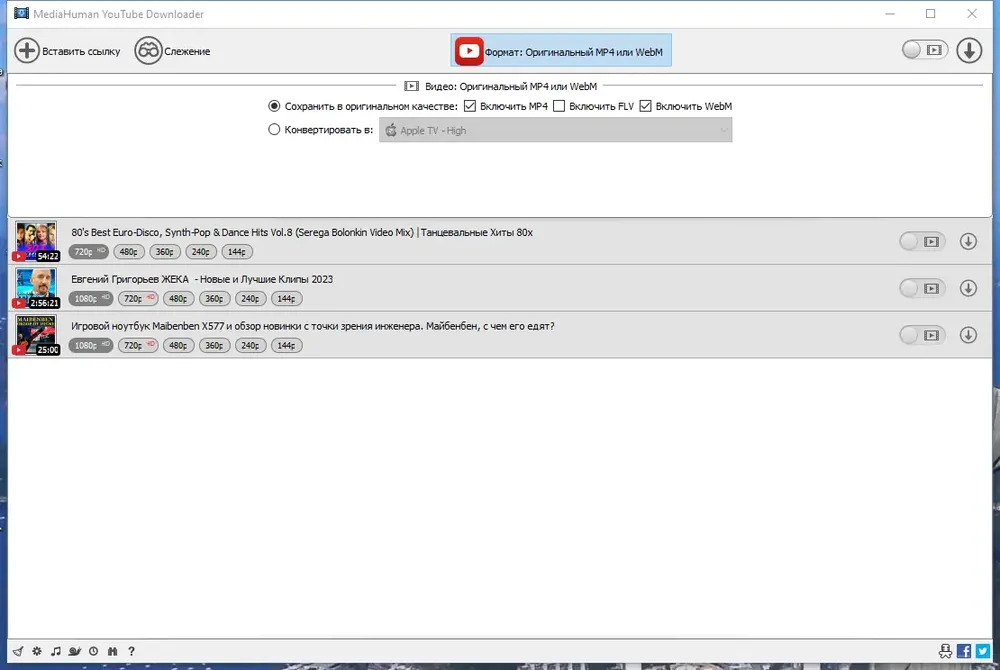Image resolution: width=1000 pixels, height=670 pixels.
Task: Click the clock history icon
Action: coord(94,651)
